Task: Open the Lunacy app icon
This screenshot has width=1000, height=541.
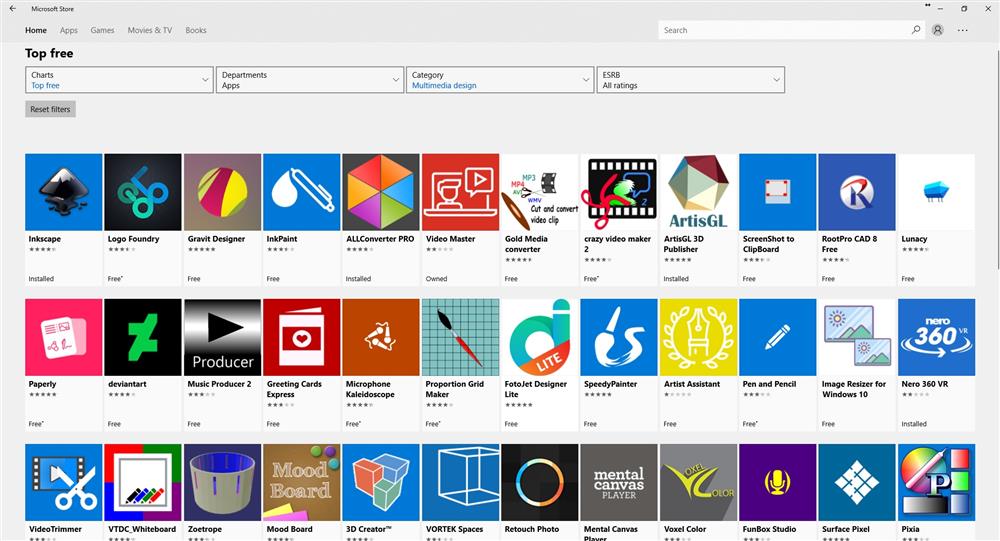Action: 936,192
